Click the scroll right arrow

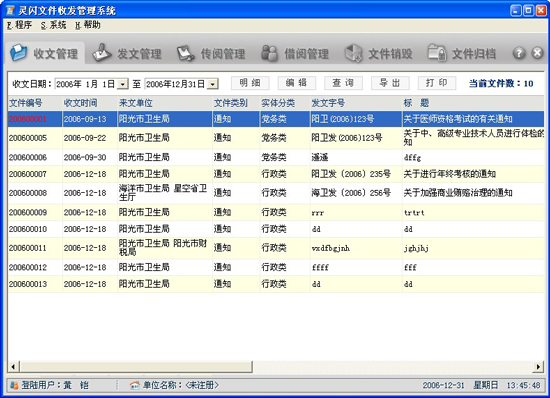[x=538, y=367]
